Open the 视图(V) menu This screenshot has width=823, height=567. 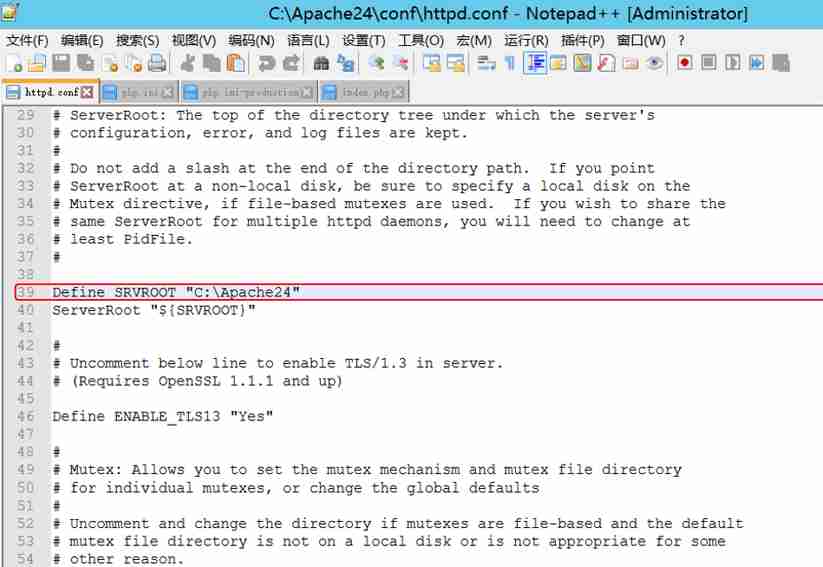point(194,40)
